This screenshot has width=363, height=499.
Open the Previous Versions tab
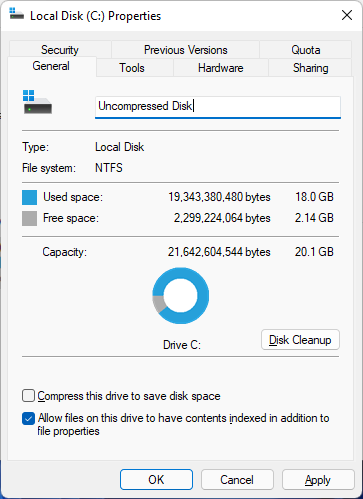tap(185, 50)
